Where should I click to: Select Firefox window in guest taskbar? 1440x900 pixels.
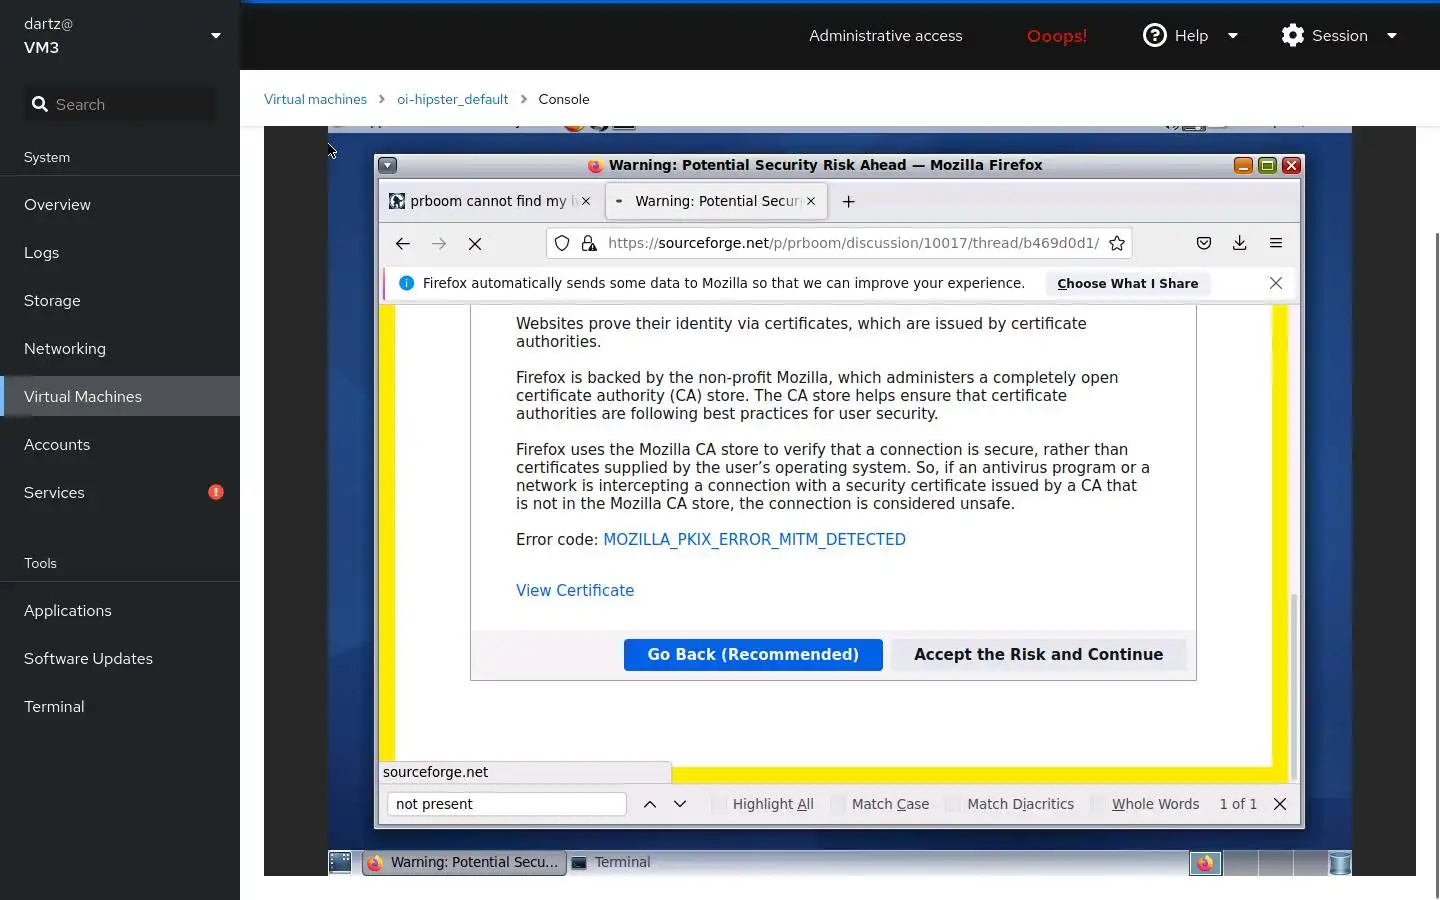tap(464, 862)
